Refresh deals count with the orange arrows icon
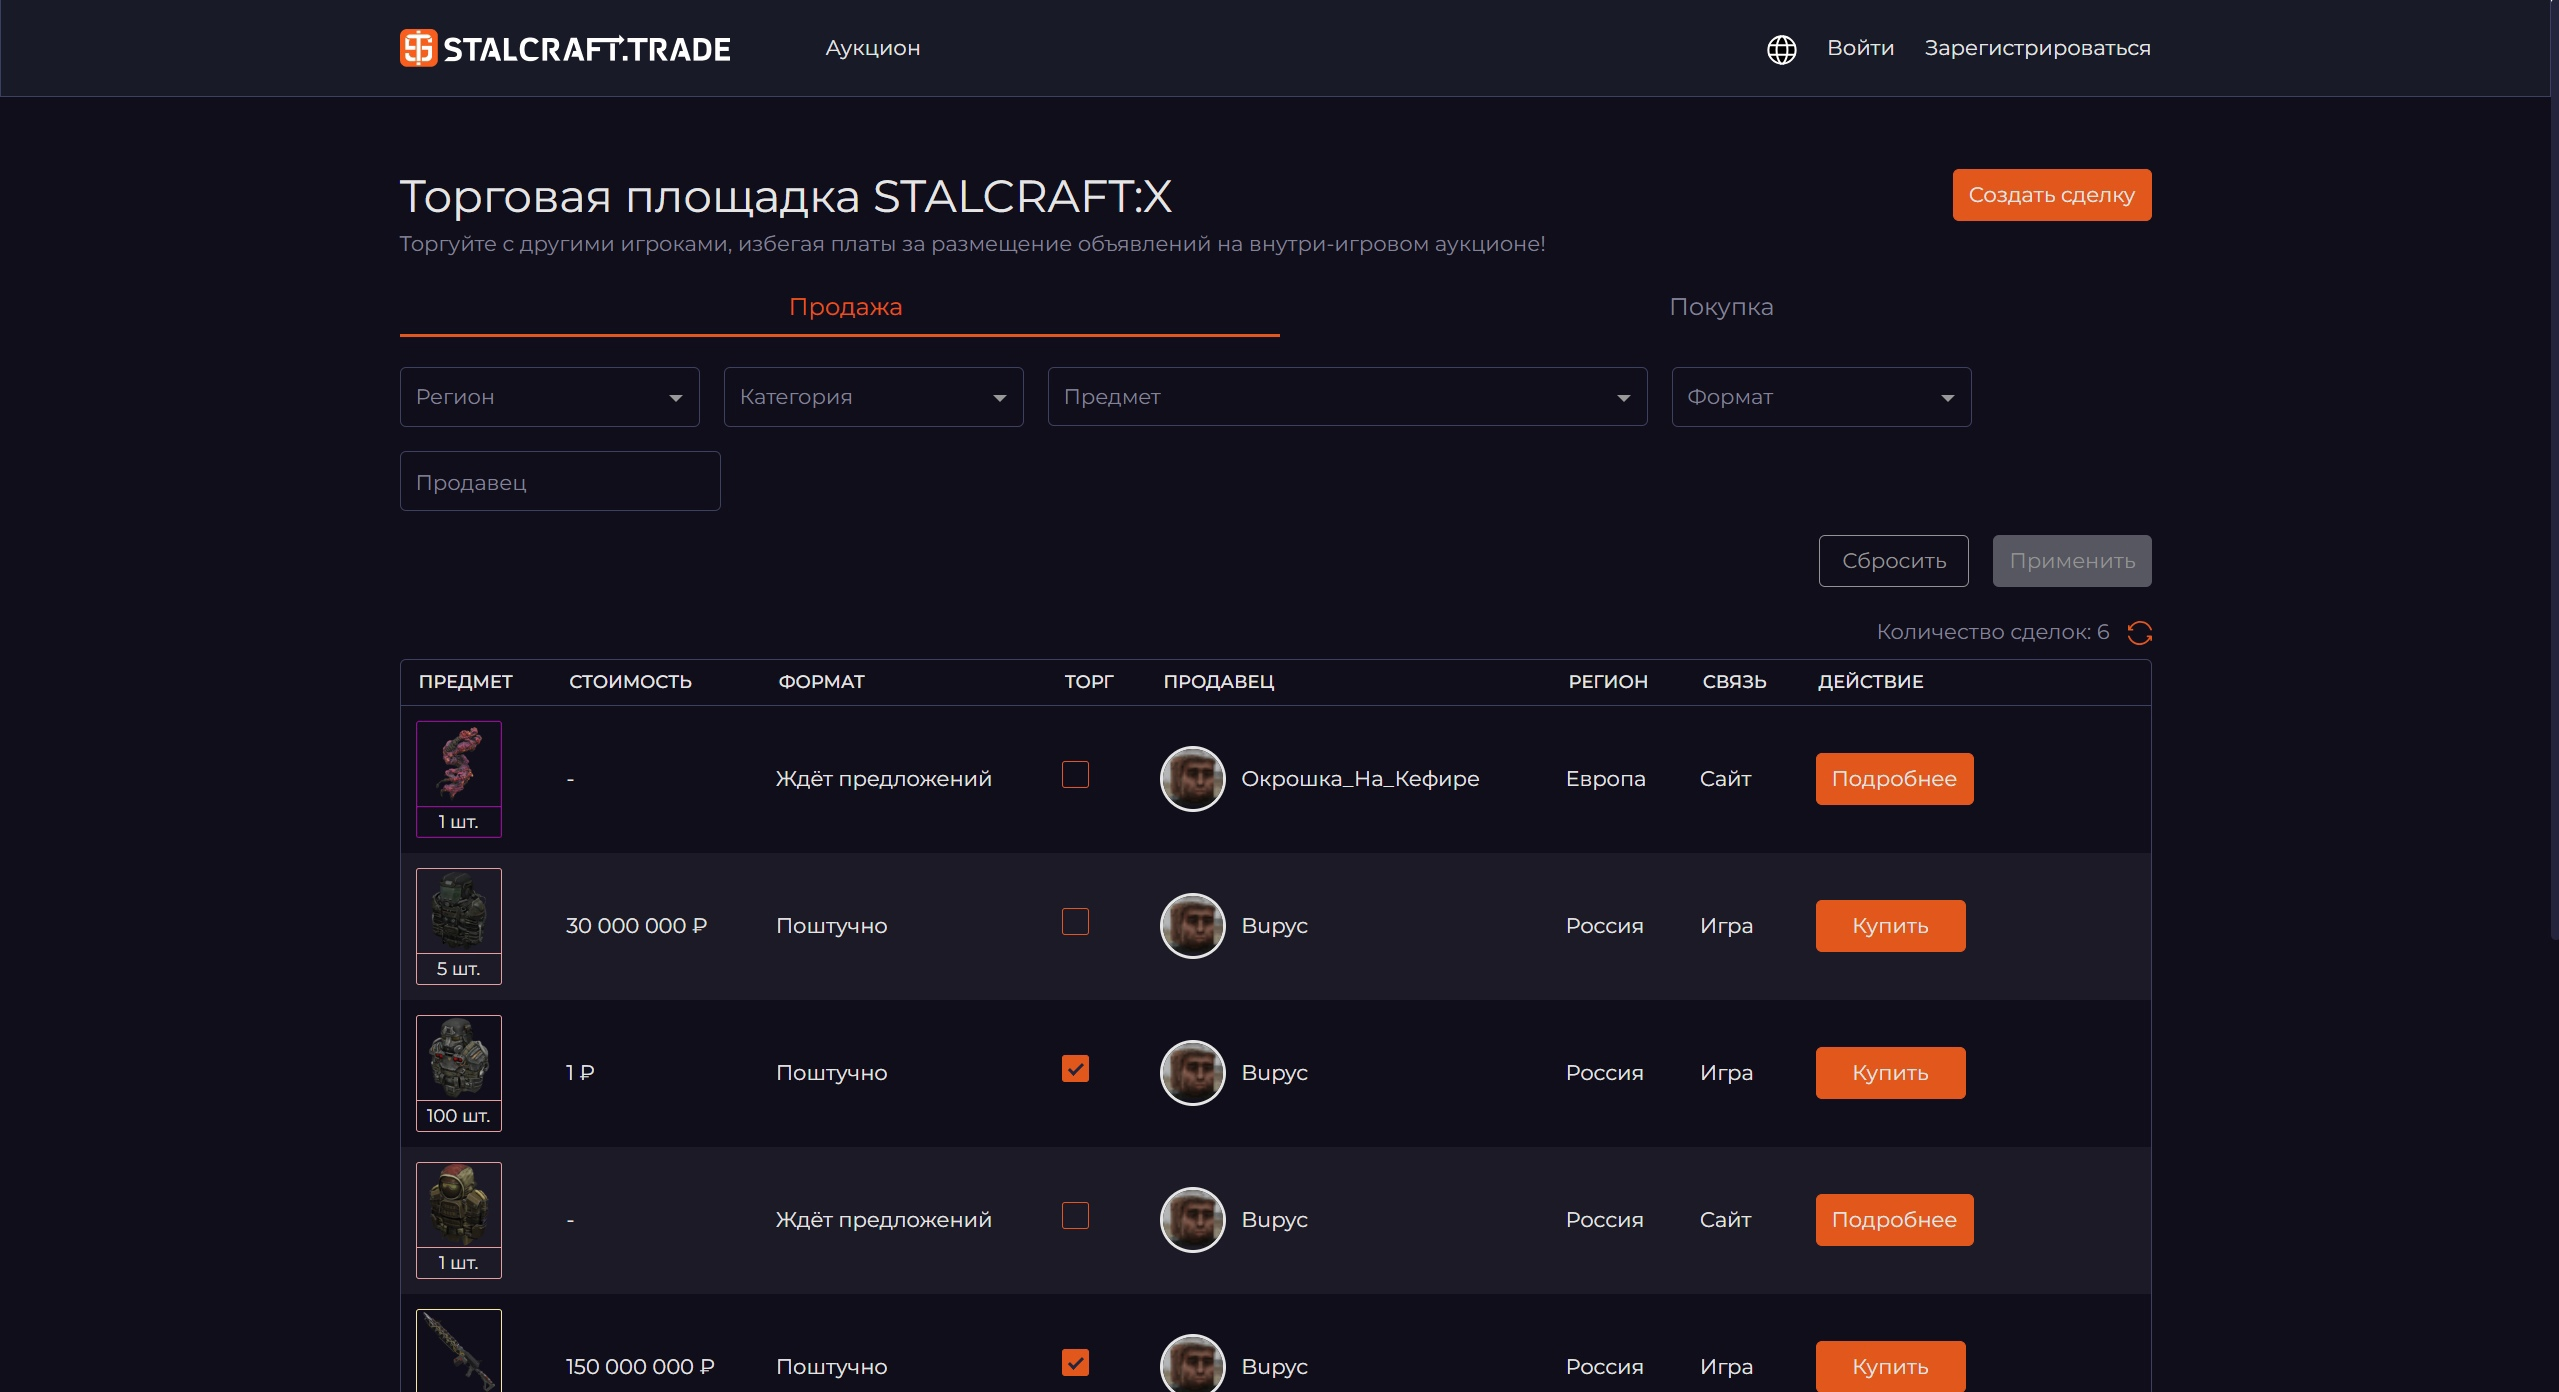 [x=2139, y=632]
